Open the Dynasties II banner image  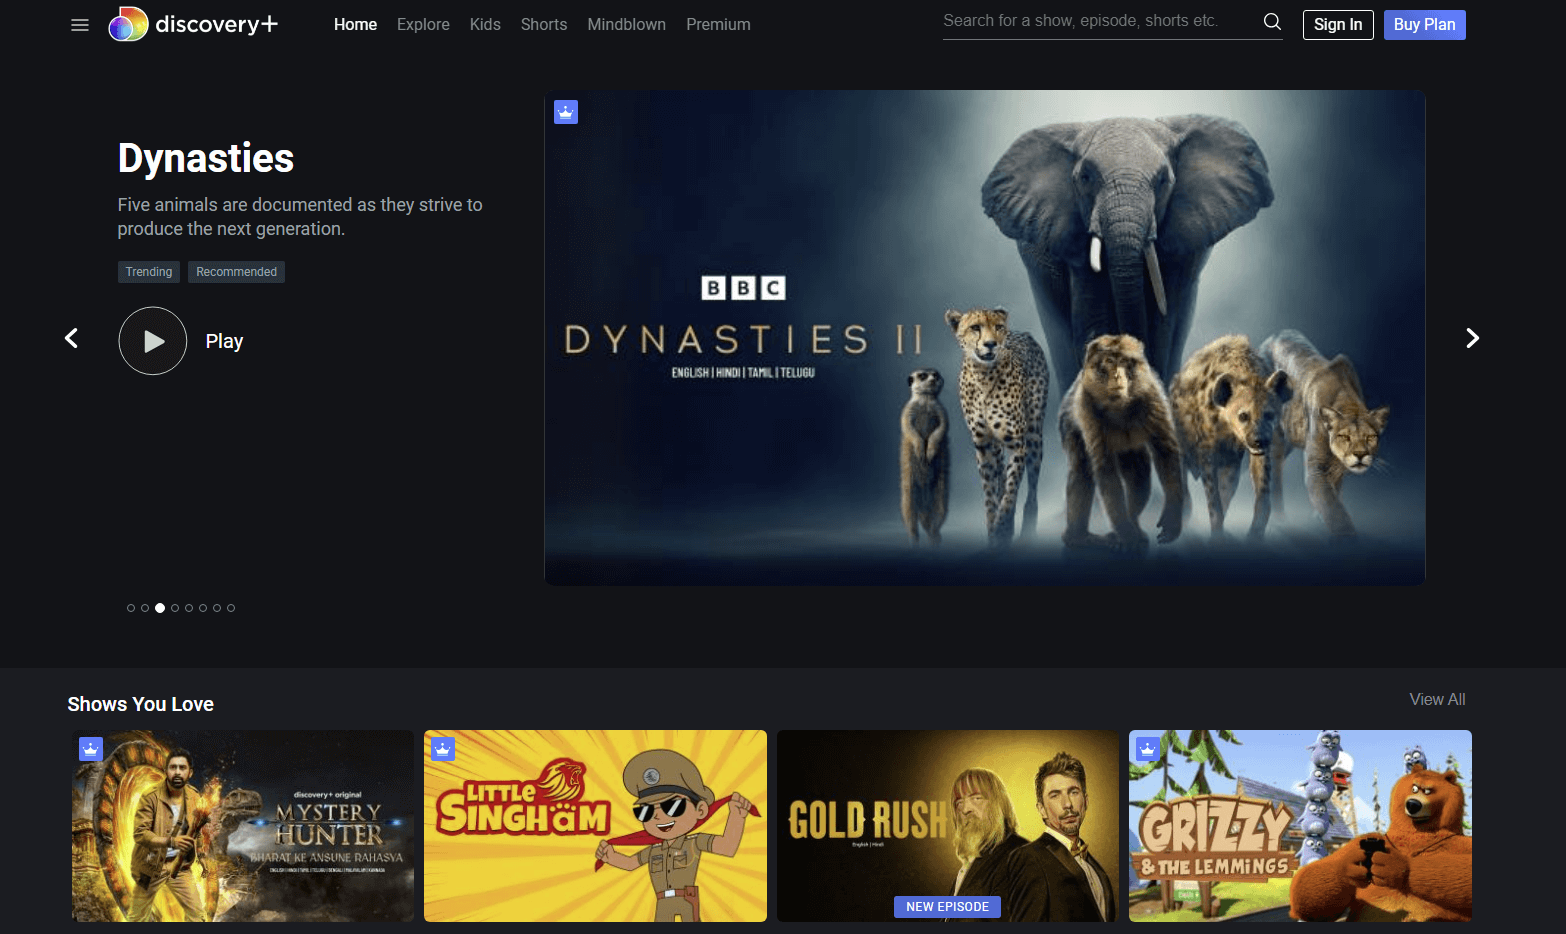[x=985, y=338]
